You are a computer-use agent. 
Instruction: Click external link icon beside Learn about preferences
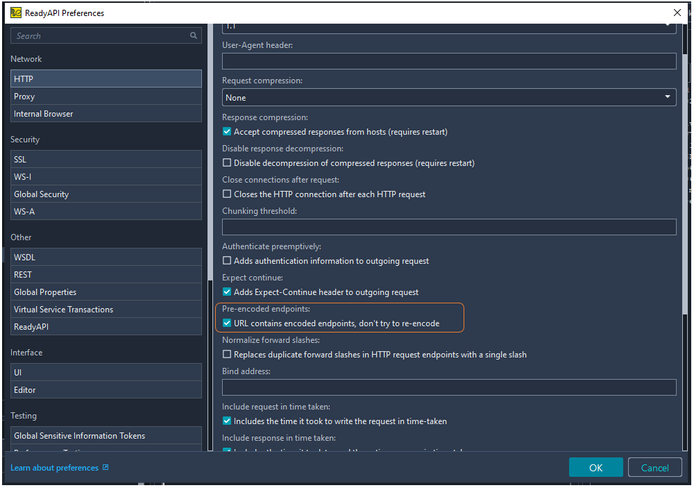point(105,467)
